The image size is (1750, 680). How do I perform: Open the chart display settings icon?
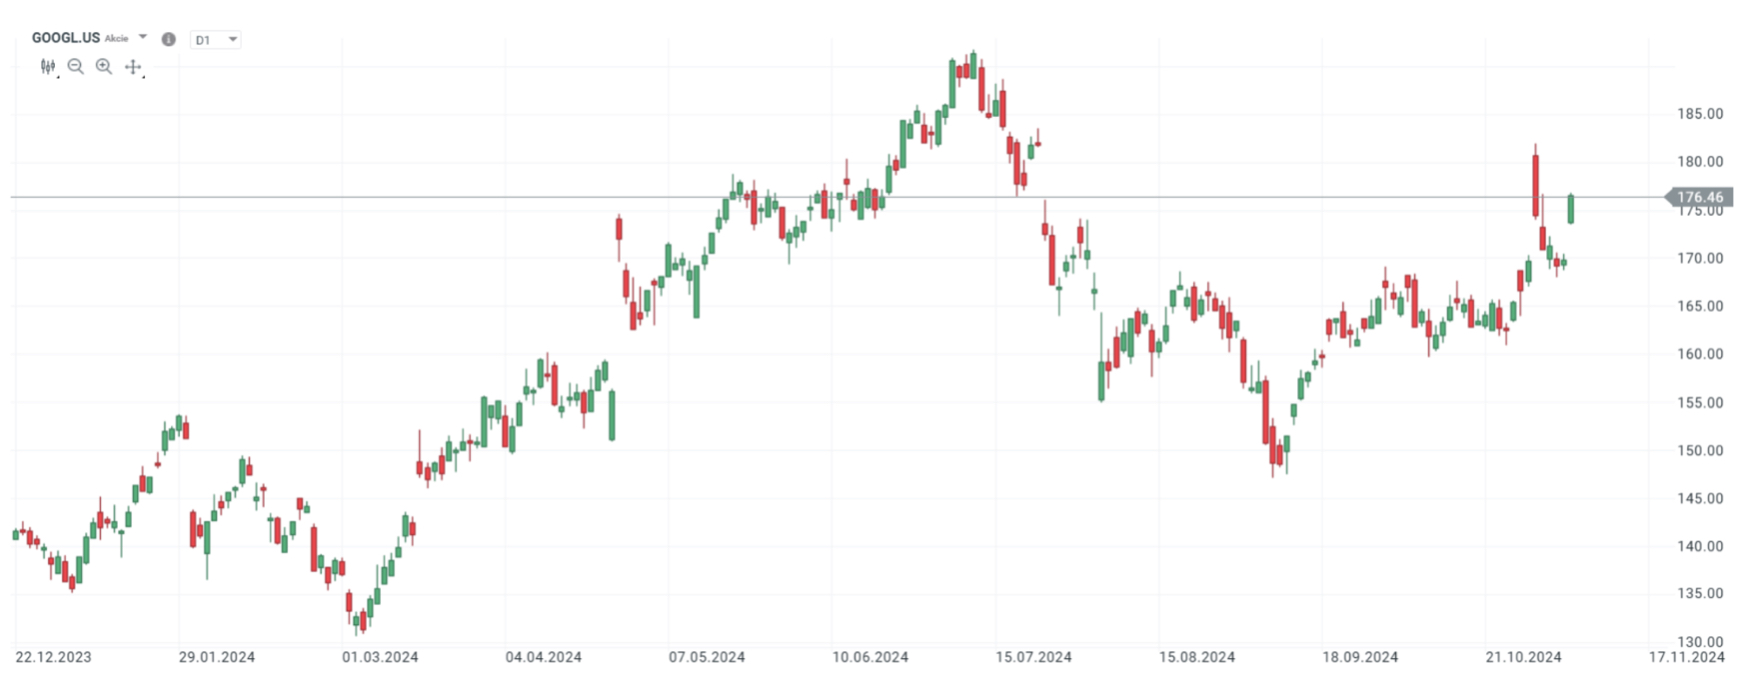(x=48, y=66)
